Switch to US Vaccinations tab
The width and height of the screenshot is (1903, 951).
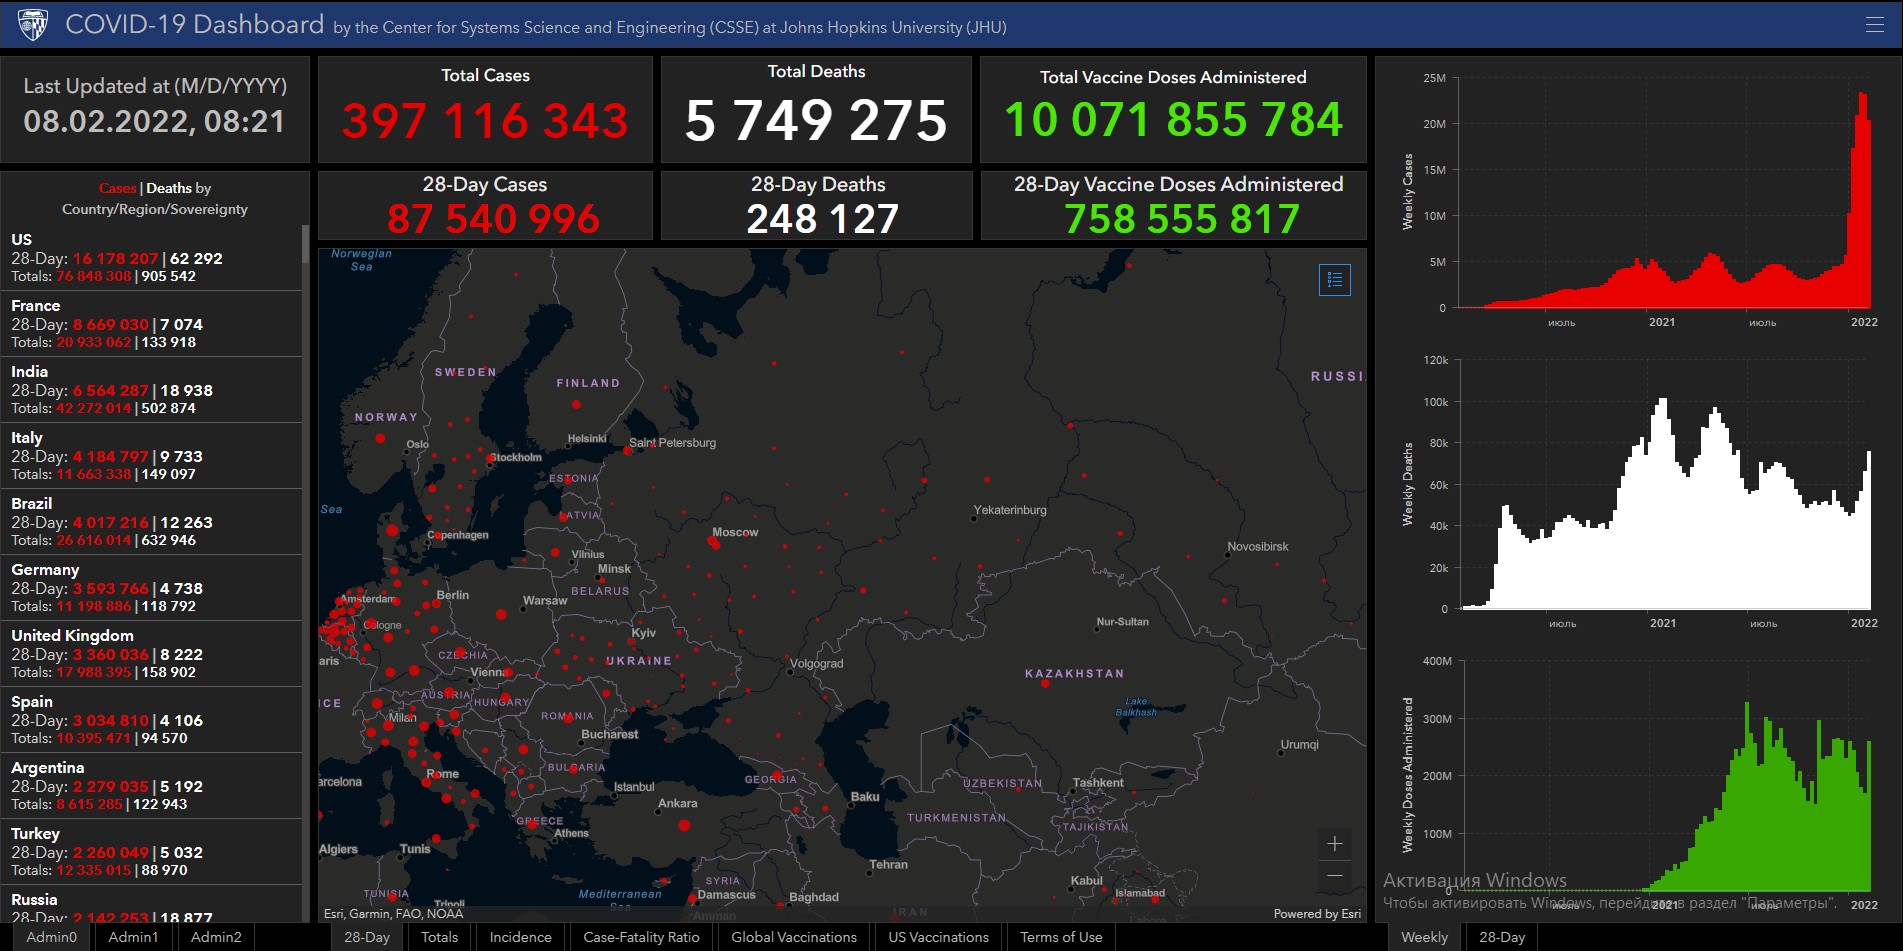[x=938, y=937]
